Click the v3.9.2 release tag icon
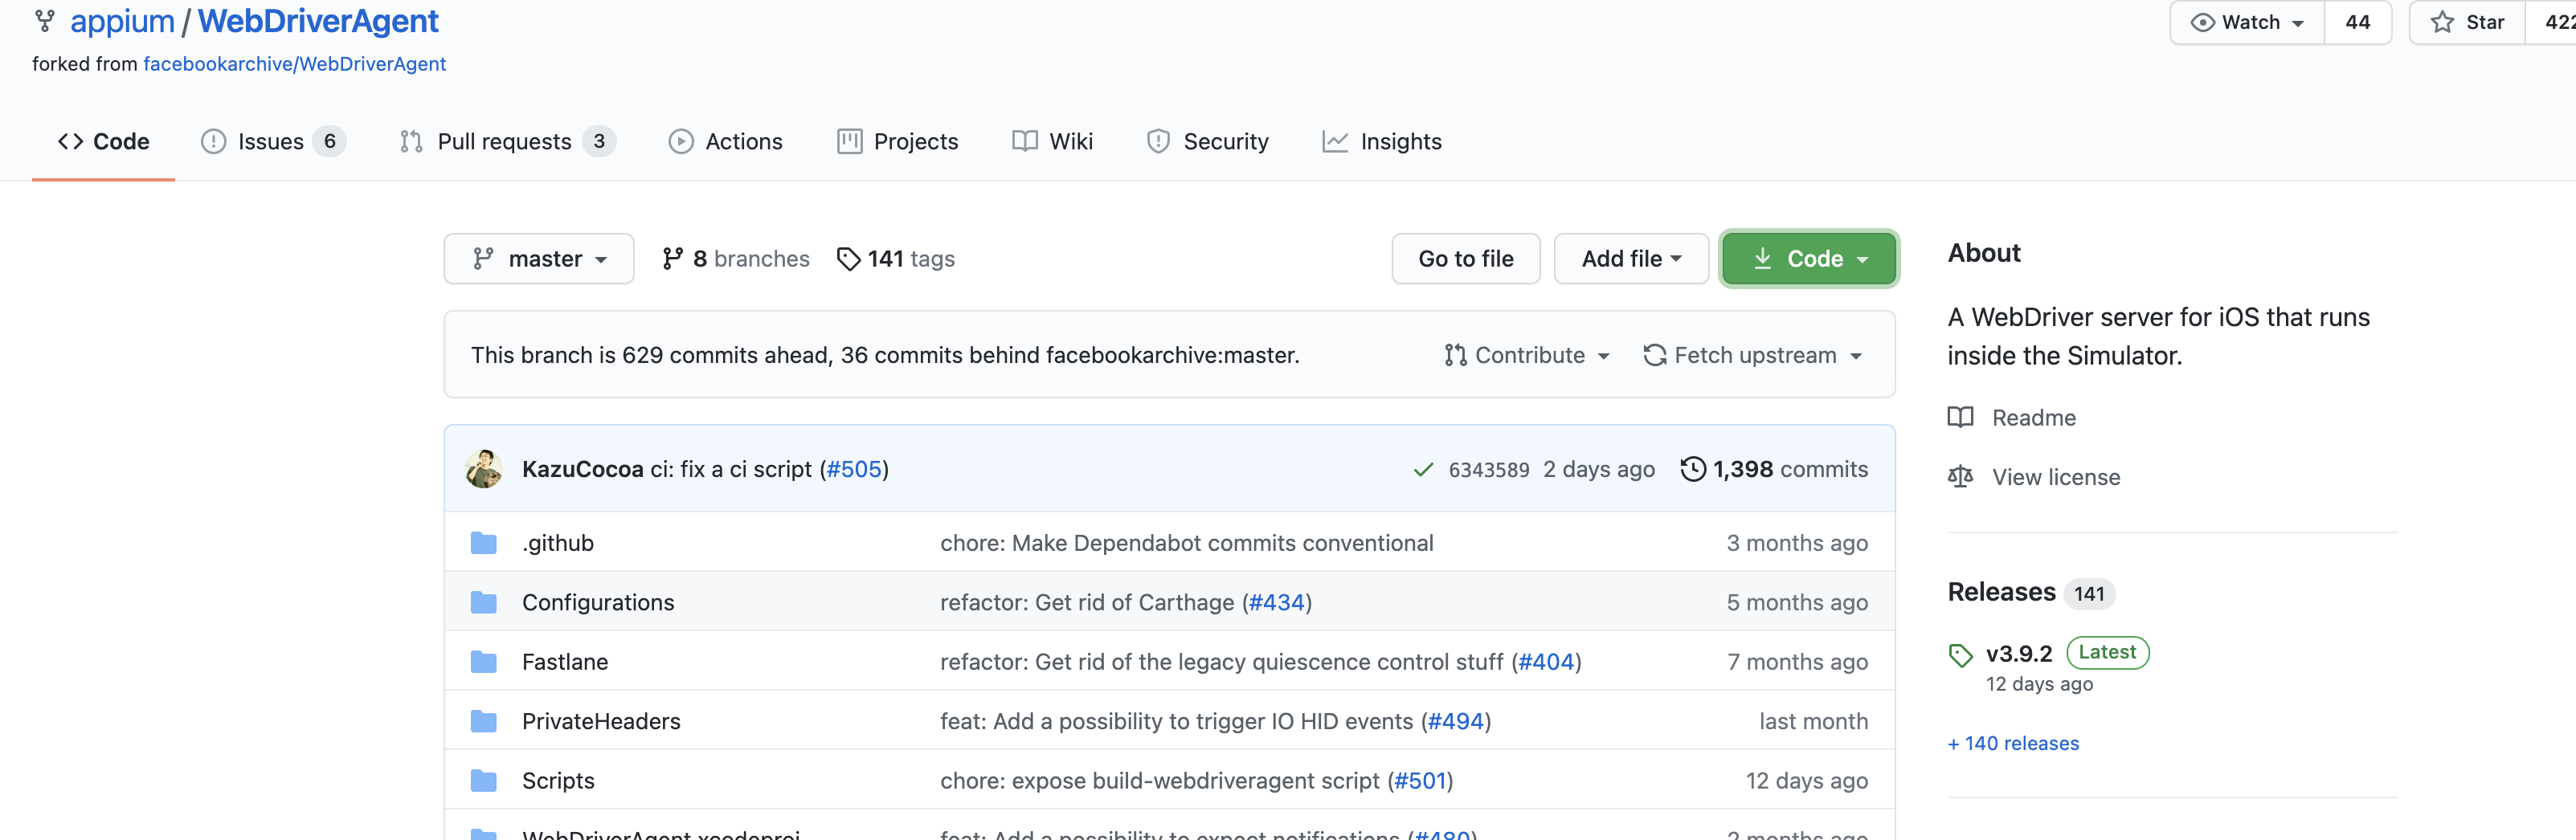2576x840 pixels. coord(1960,655)
